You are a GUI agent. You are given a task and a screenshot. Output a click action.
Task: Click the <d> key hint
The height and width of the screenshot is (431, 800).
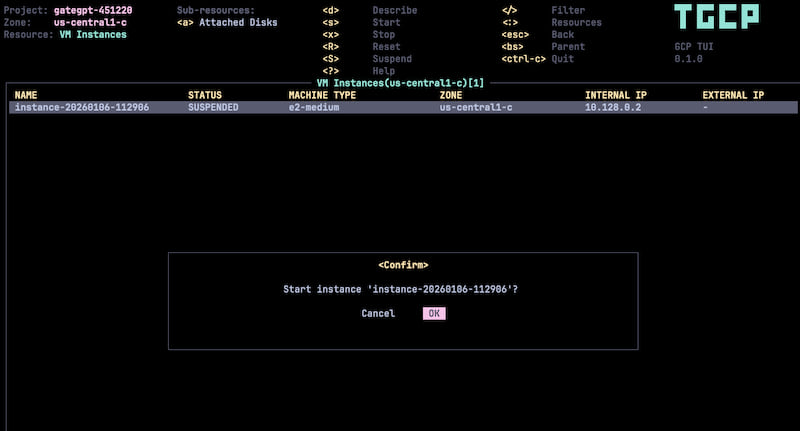click(x=331, y=10)
